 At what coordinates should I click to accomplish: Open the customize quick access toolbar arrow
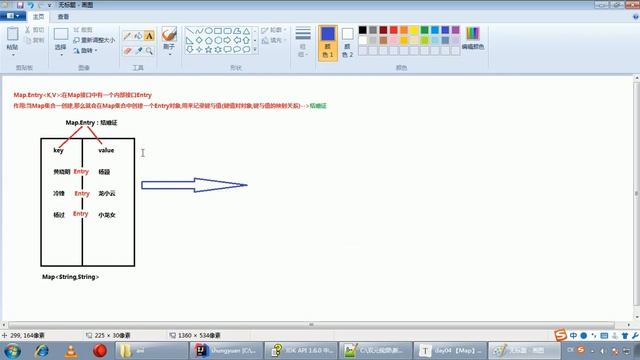(x=50, y=5)
